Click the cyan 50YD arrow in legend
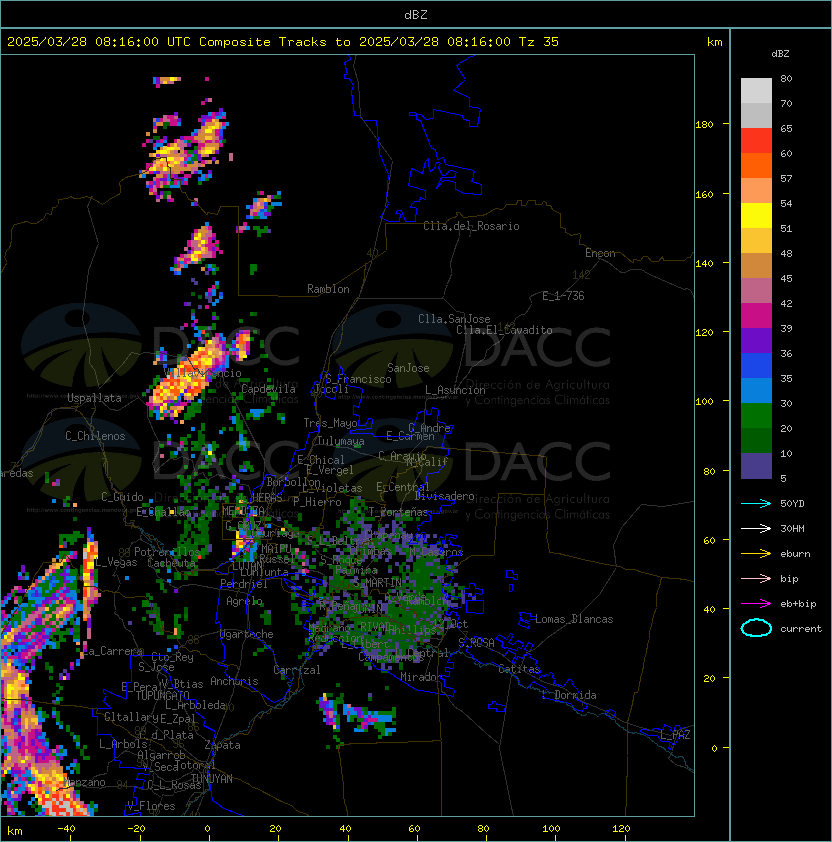This screenshot has height=842, width=832. pyautogui.click(x=756, y=503)
